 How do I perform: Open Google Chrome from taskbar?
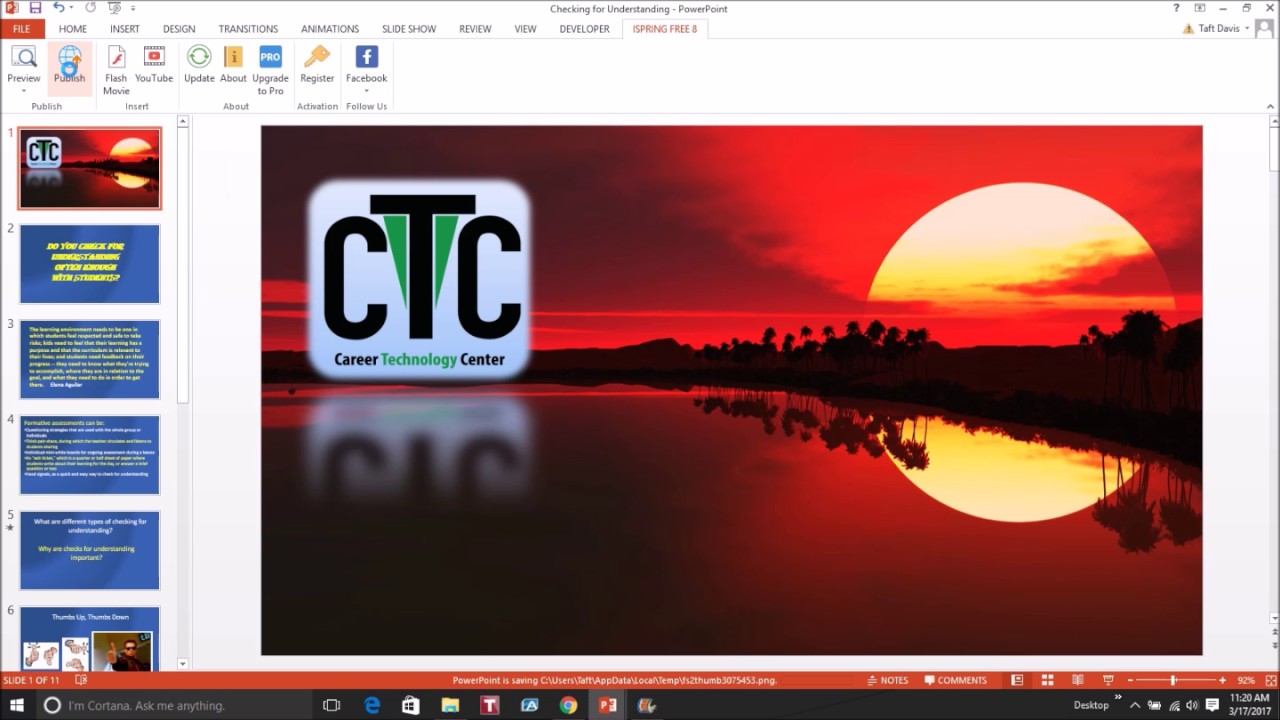click(x=568, y=705)
